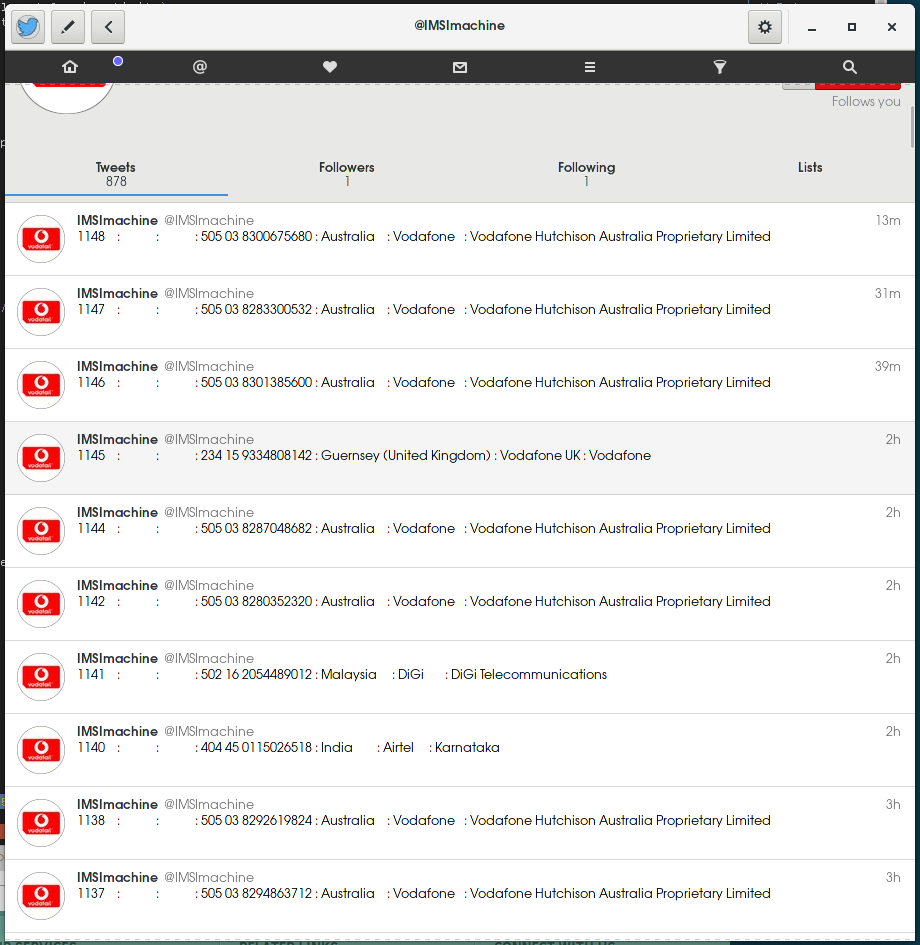
Task: Click avatar of tweet 1137
Action: pyautogui.click(x=41, y=895)
